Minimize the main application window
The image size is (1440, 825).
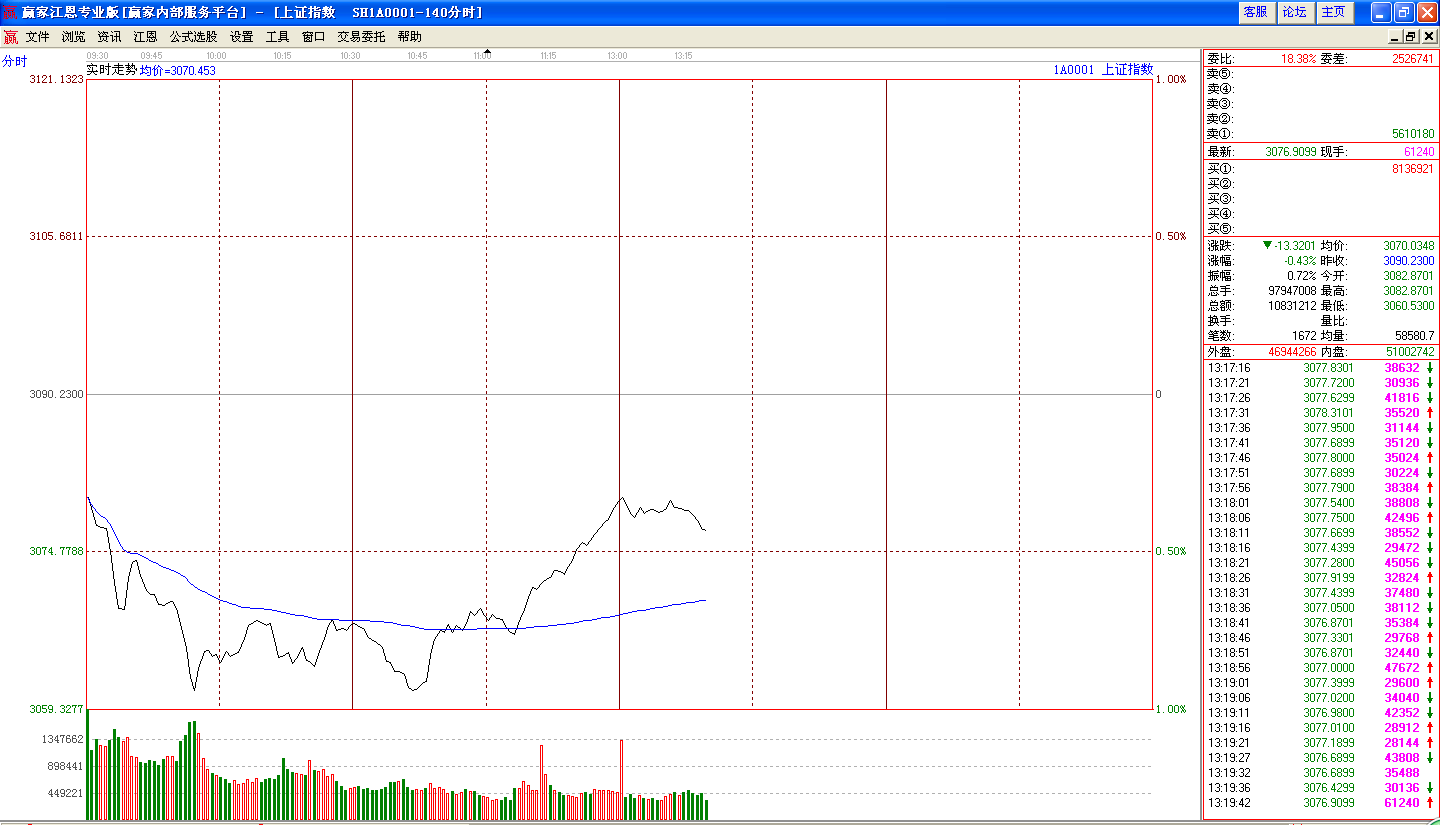(x=1381, y=12)
